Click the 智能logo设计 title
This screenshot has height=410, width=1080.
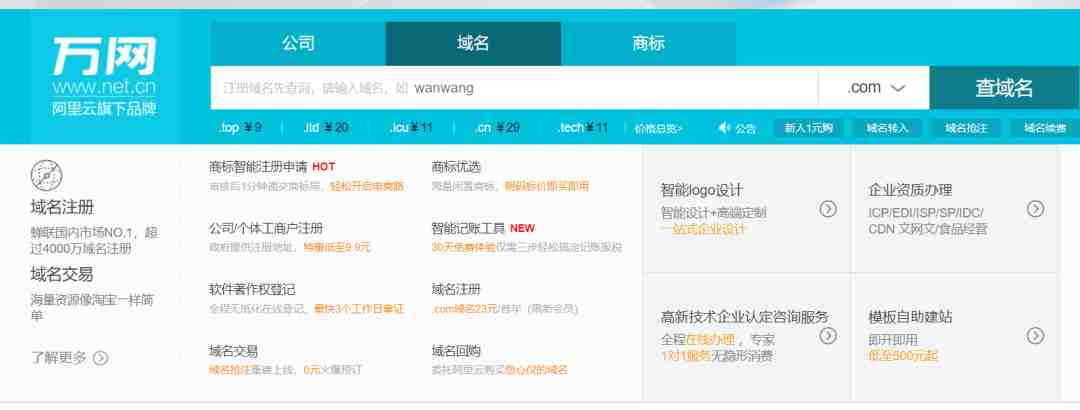coord(702,190)
